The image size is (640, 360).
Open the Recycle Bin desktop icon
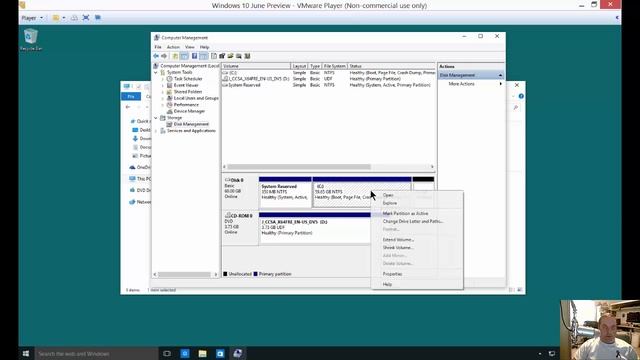coord(31,39)
